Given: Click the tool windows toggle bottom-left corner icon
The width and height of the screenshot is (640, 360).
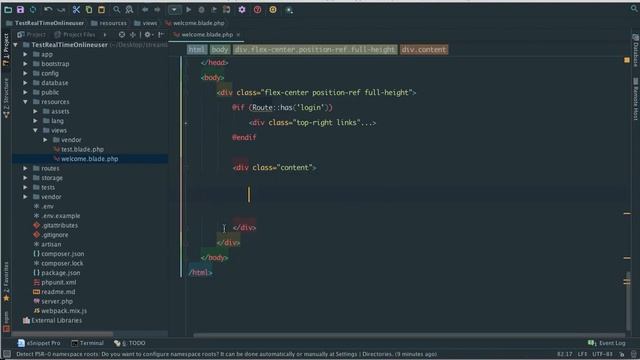Looking at the screenshot, I should pyautogui.click(x=7, y=354).
